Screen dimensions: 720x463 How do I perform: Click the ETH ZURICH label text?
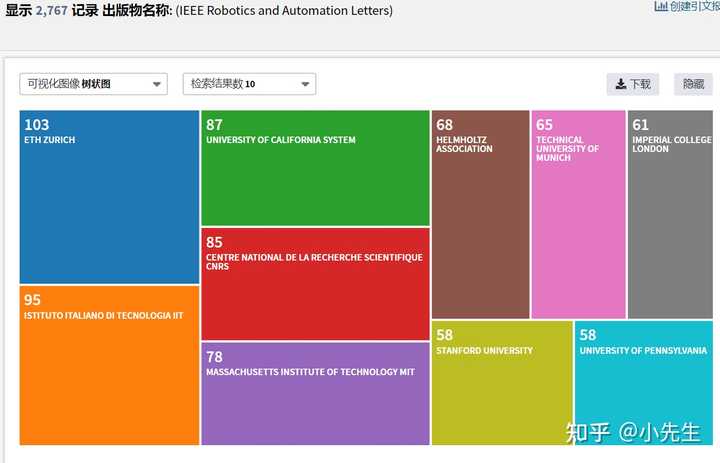(x=50, y=140)
